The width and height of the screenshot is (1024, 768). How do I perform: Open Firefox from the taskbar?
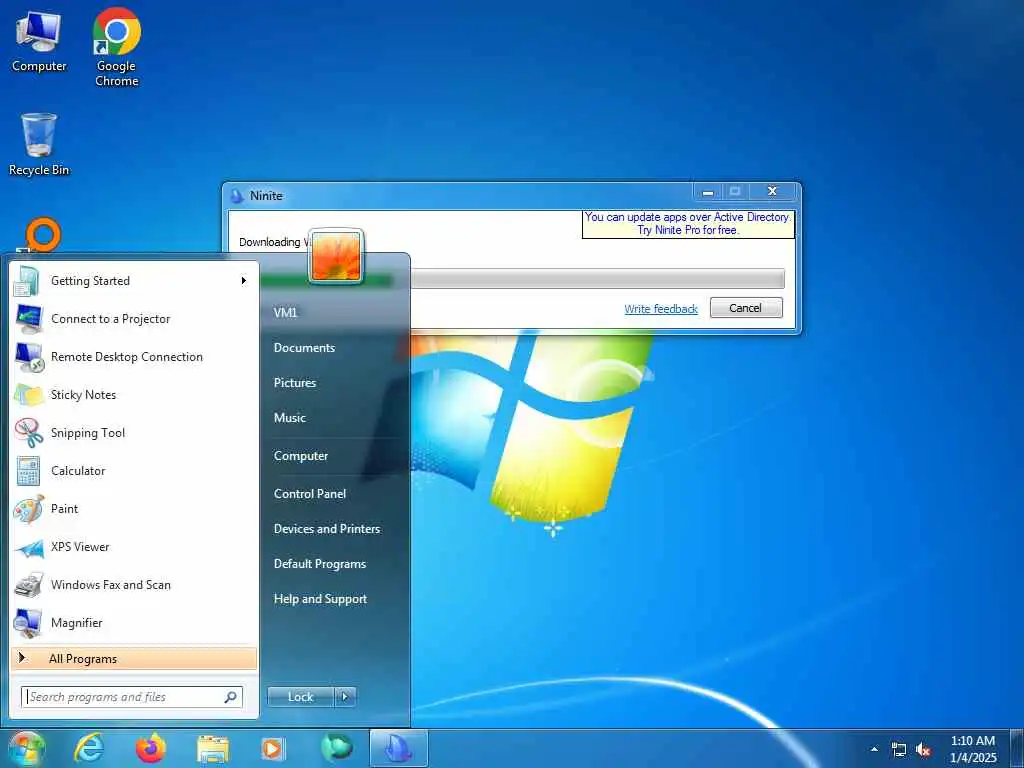pyautogui.click(x=150, y=748)
